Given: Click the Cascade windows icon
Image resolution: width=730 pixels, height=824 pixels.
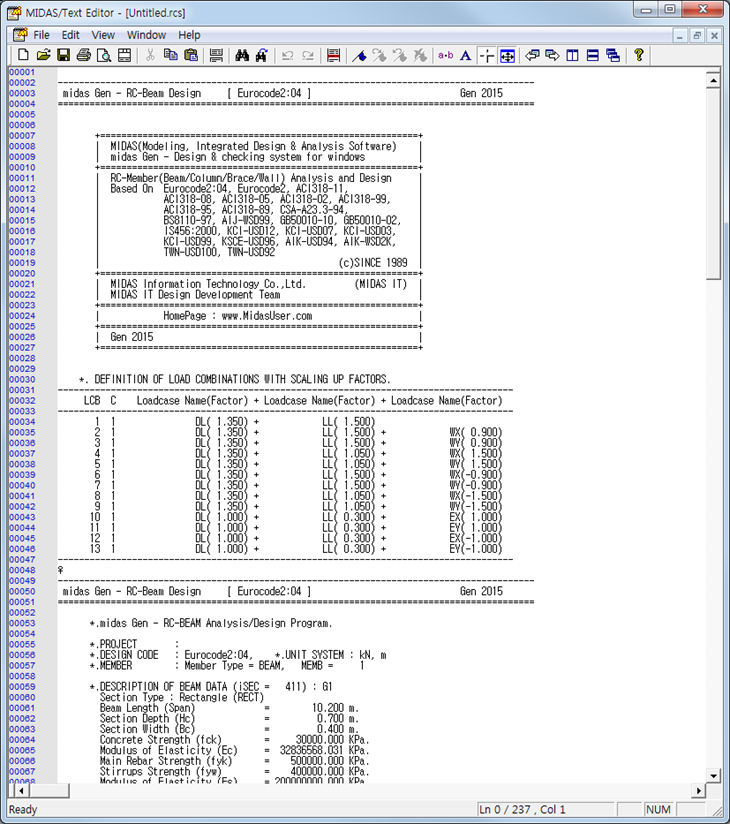Looking at the screenshot, I should [613, 55].
